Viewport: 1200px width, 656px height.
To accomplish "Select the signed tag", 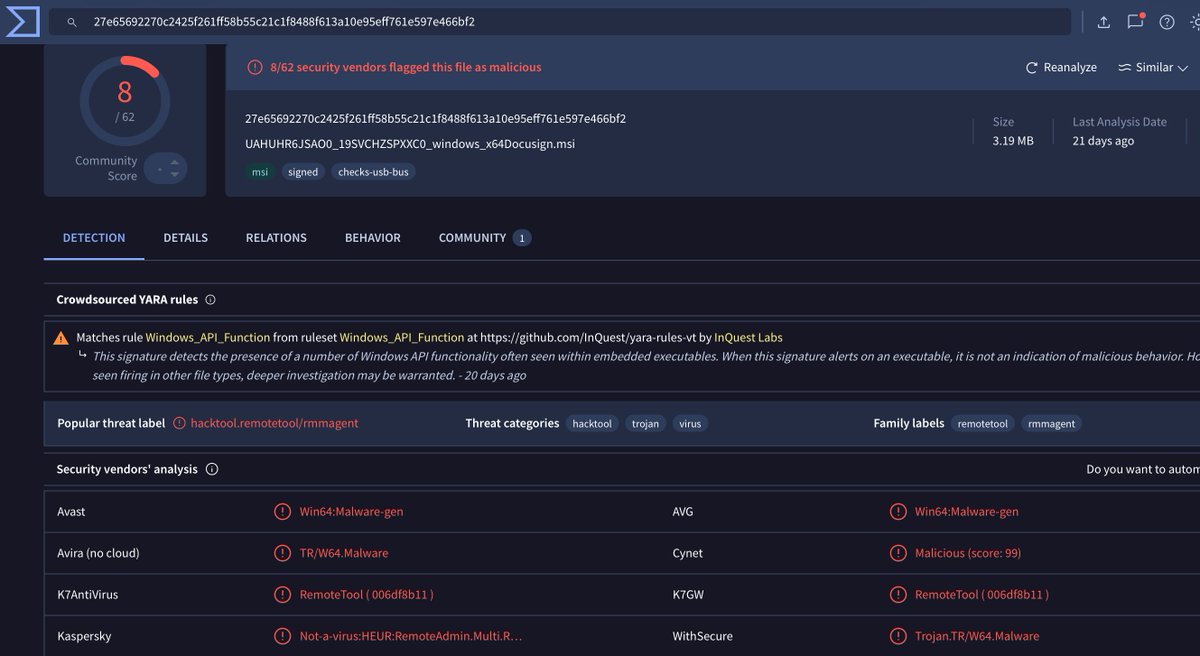I will (303, 172).
